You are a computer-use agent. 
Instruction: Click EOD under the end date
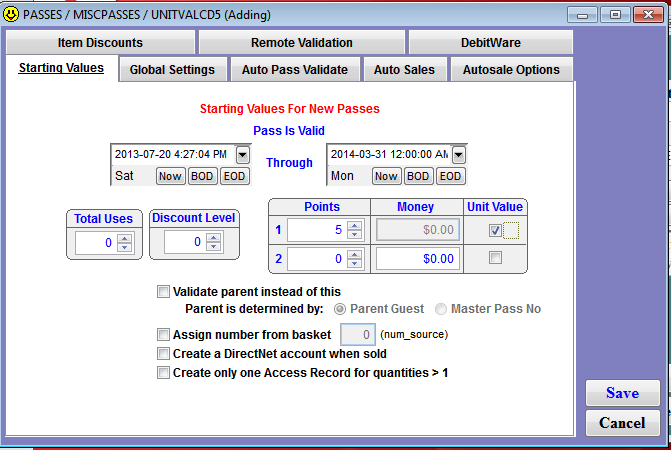pos(450,176)
